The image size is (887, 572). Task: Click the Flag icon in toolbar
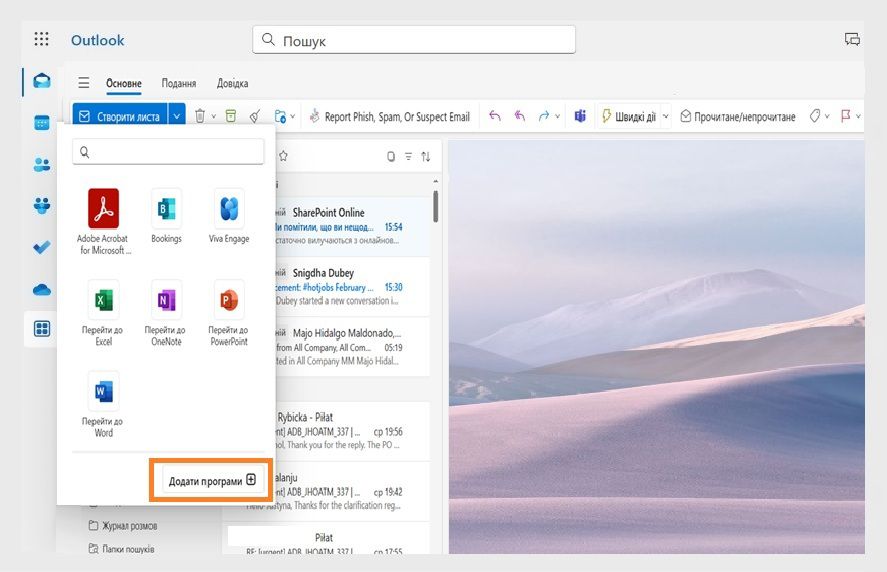tap(846, 116)
